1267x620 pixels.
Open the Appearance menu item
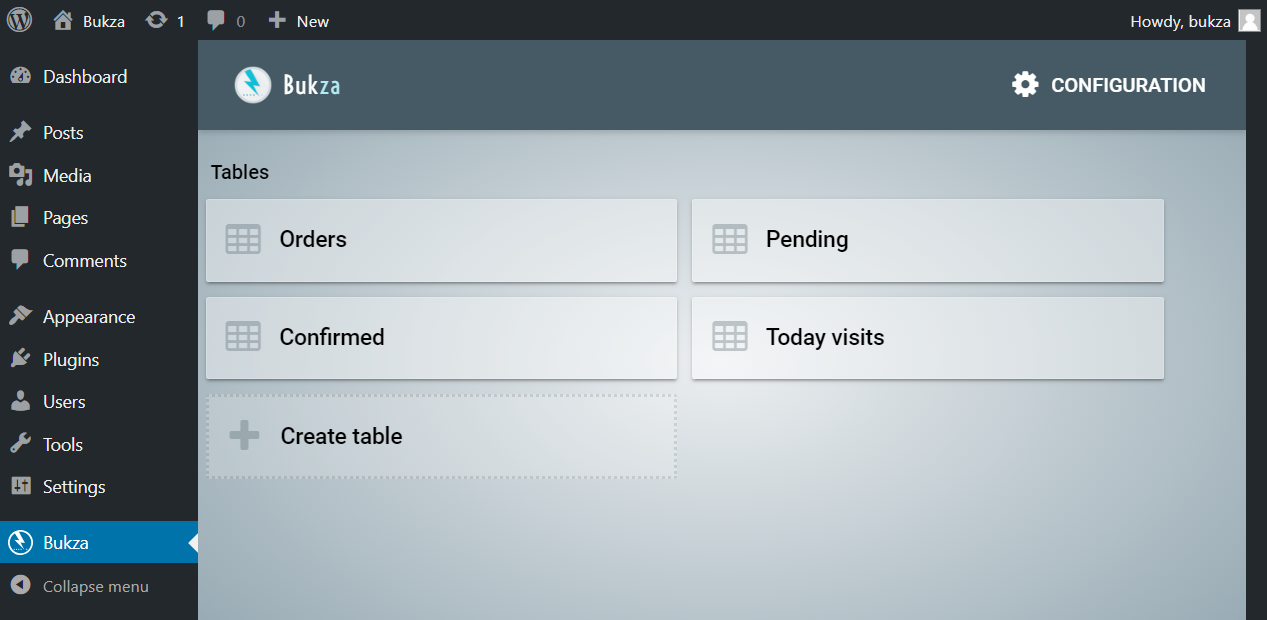pyautogui.click(x=88, y=317)
